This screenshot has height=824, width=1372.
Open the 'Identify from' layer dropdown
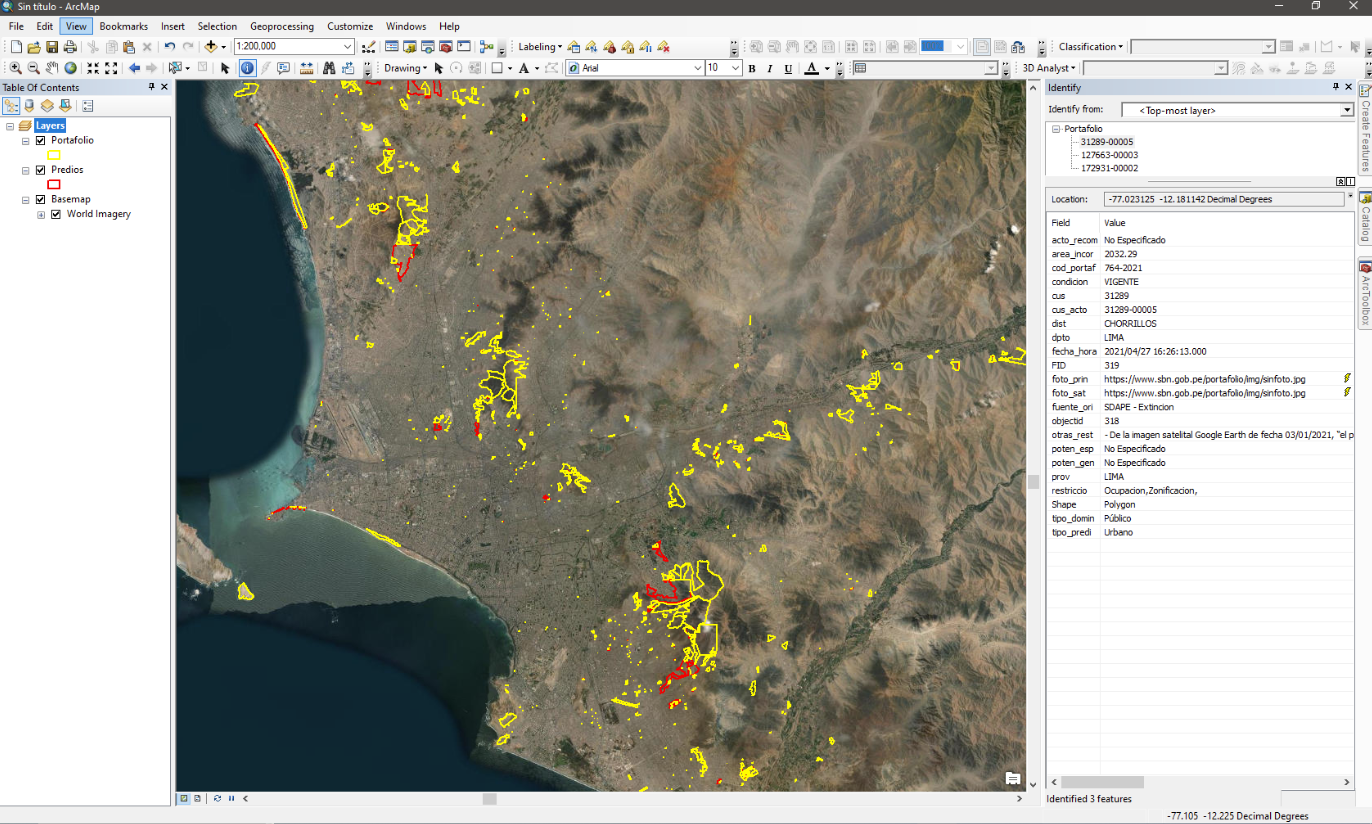1346,111
